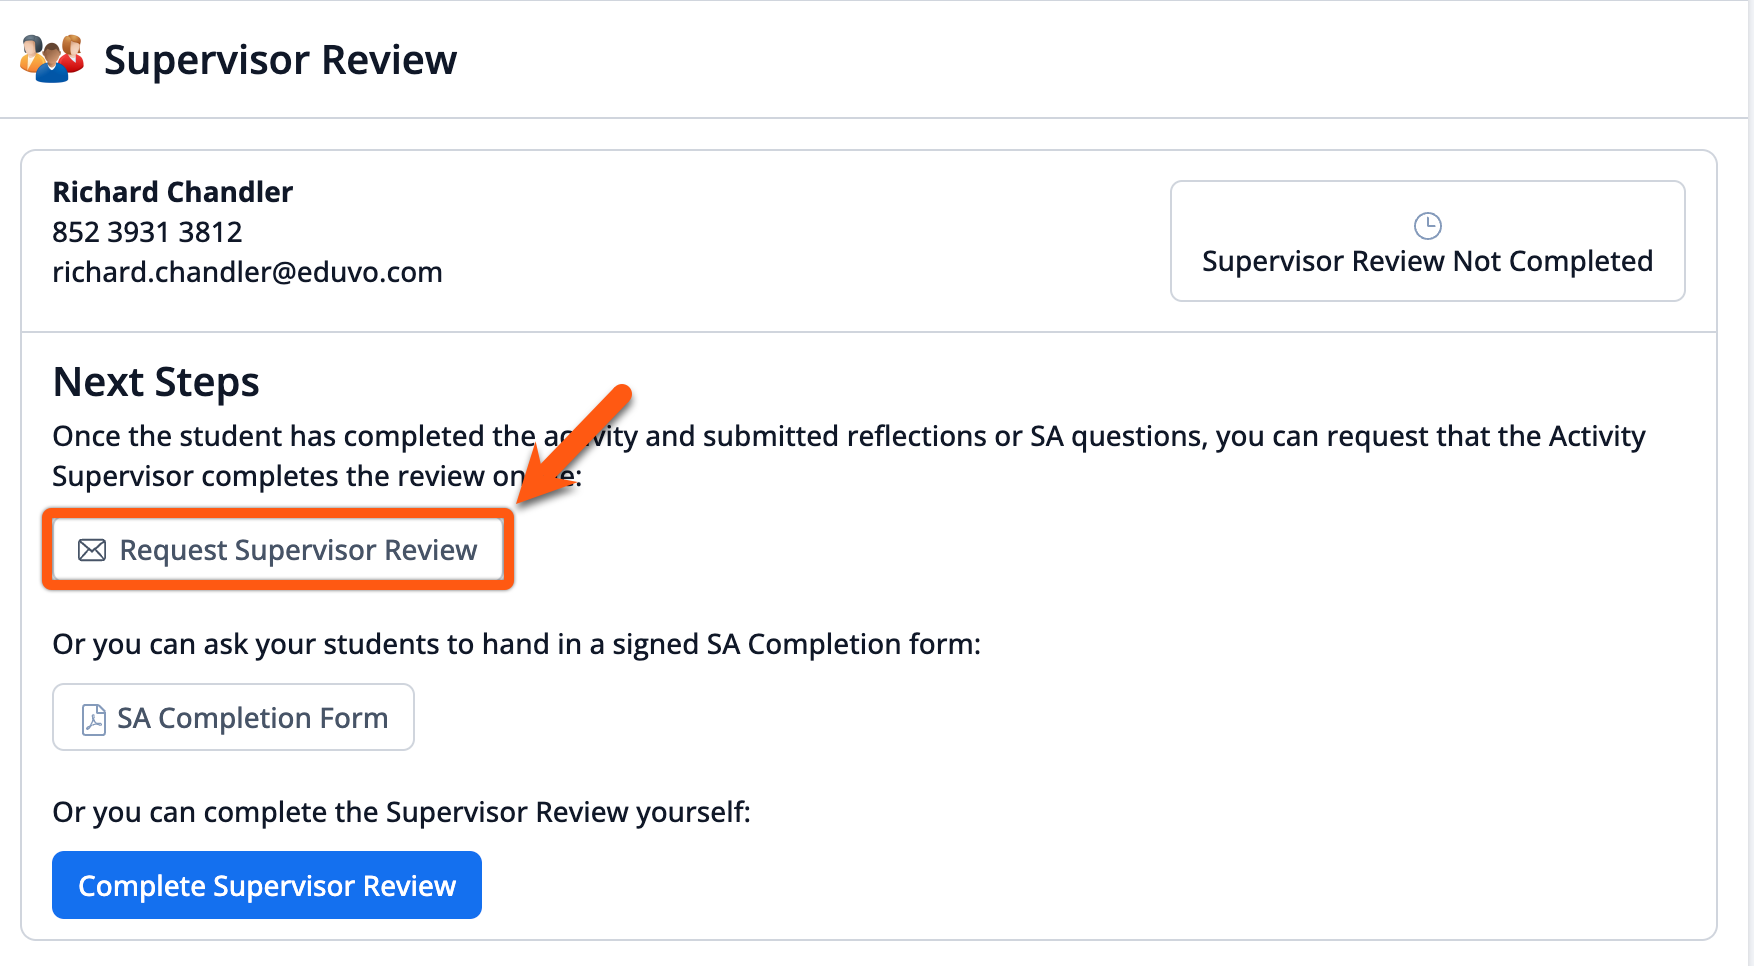
Task: Click the Supervisor Review Not Completed label text
Action: pos(1427,261)
